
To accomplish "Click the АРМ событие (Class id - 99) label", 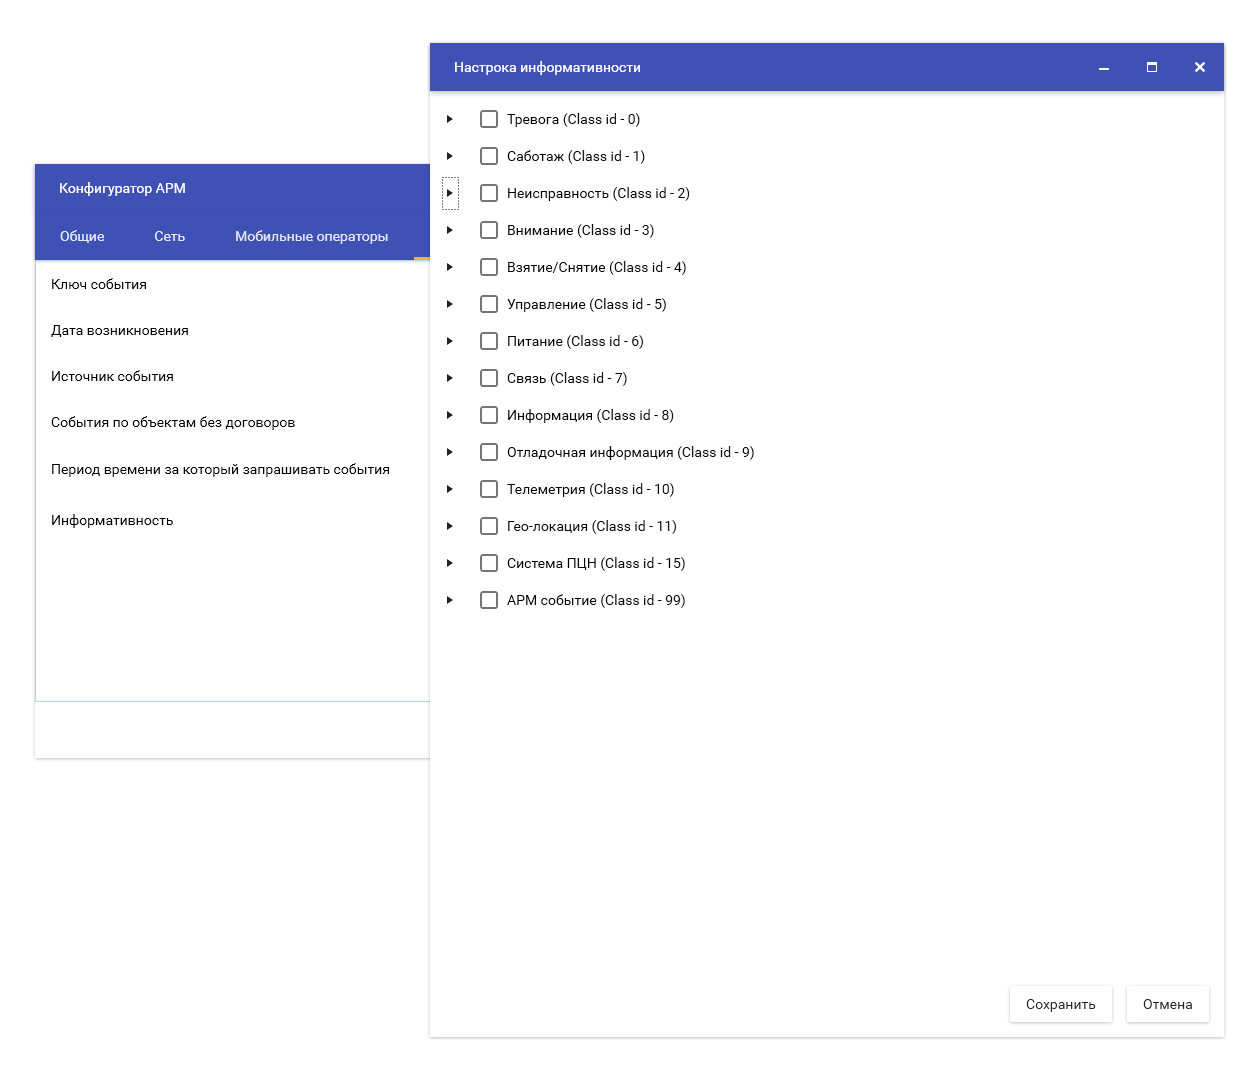I will click(596, 600).
